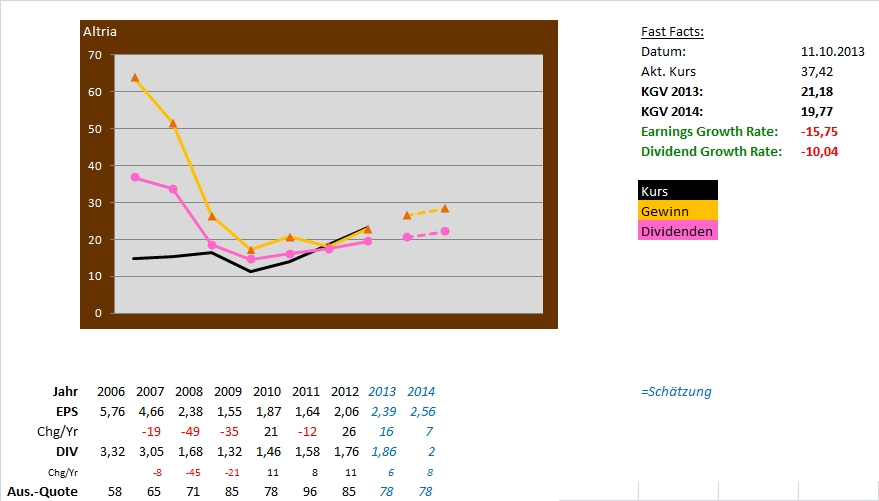
Task: Click the first Gewinn triangle marker near 64
Action: click(135, 77)
